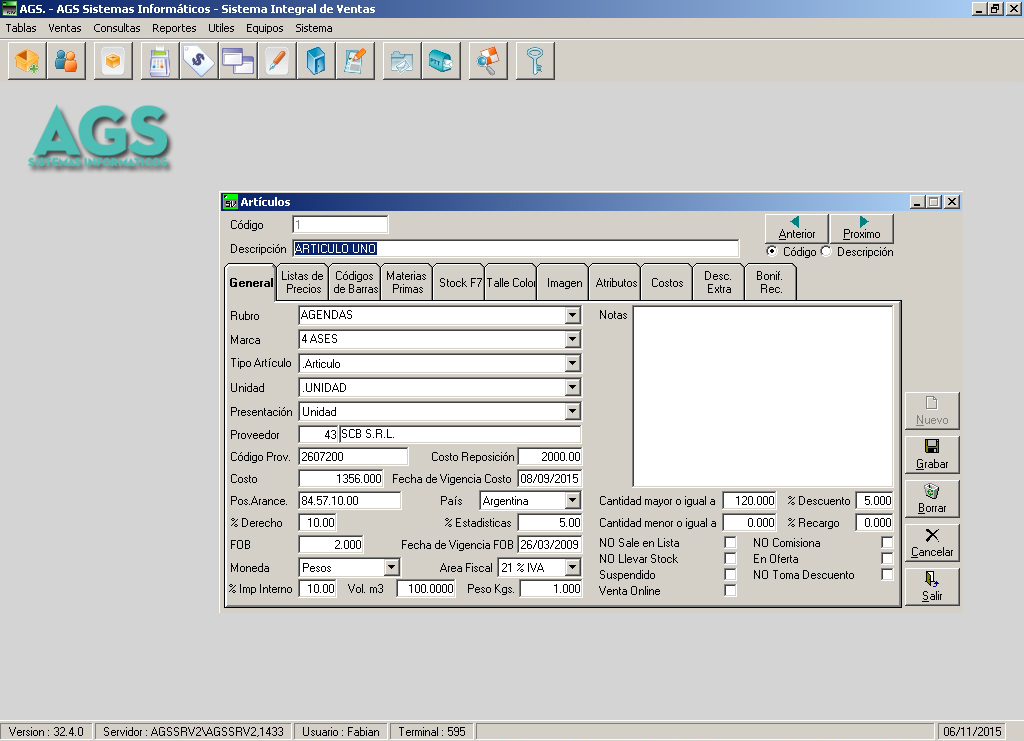Switch to the Listas de Precios tab

302,283
